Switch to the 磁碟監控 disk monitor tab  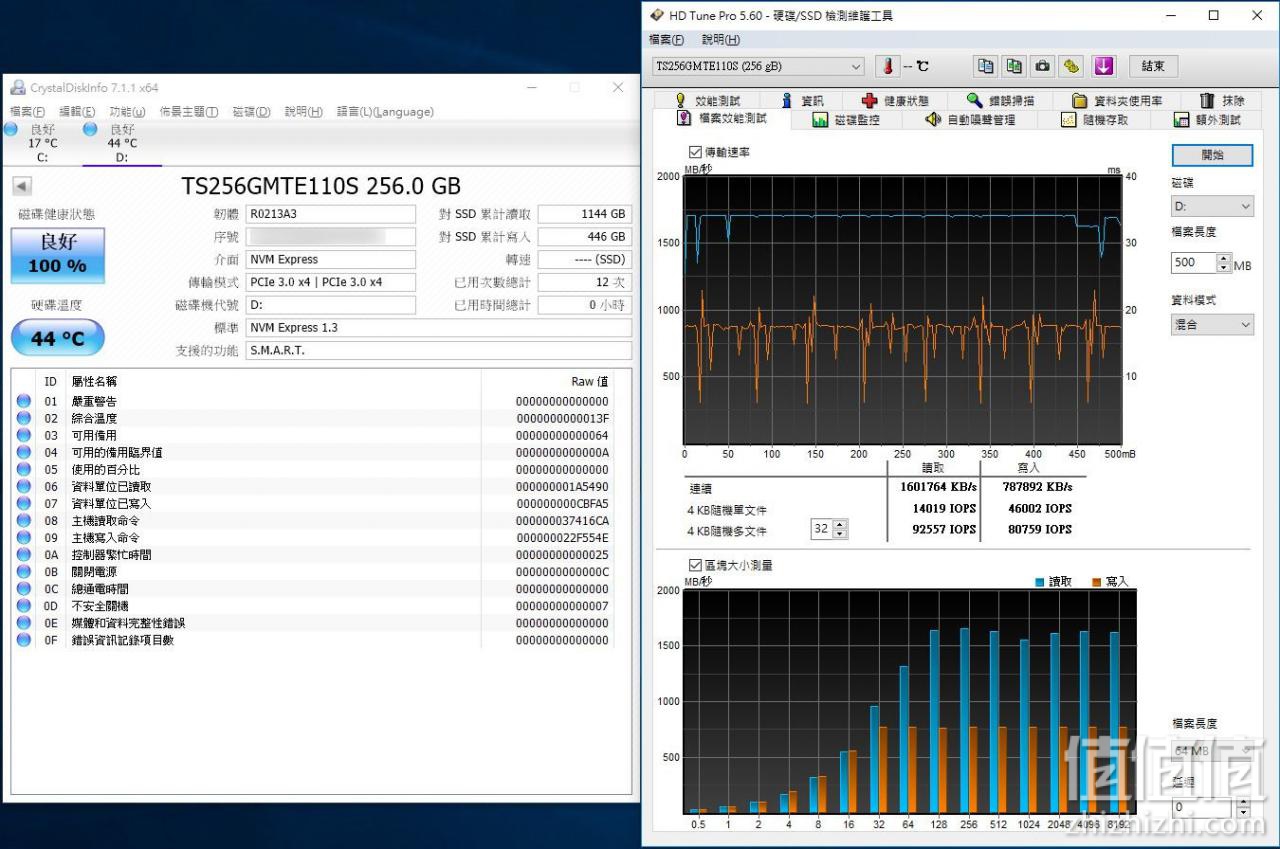(x=846, y=120)
